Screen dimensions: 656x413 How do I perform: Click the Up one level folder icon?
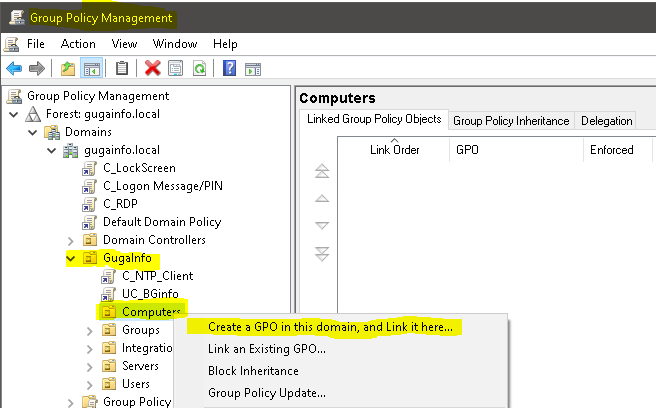(x=68, y=68)
